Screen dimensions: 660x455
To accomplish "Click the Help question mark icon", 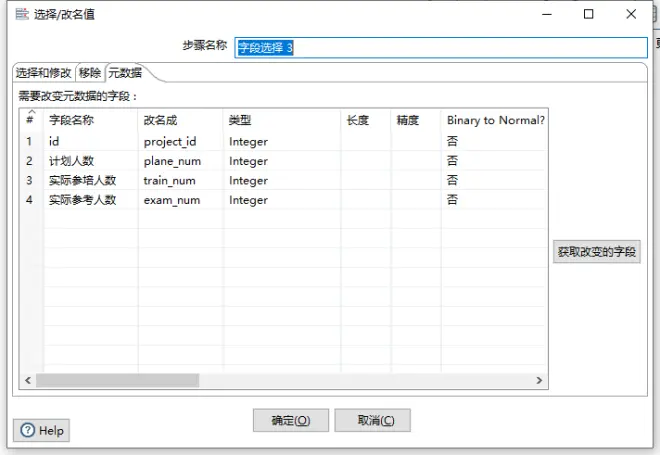I will 28,430.
